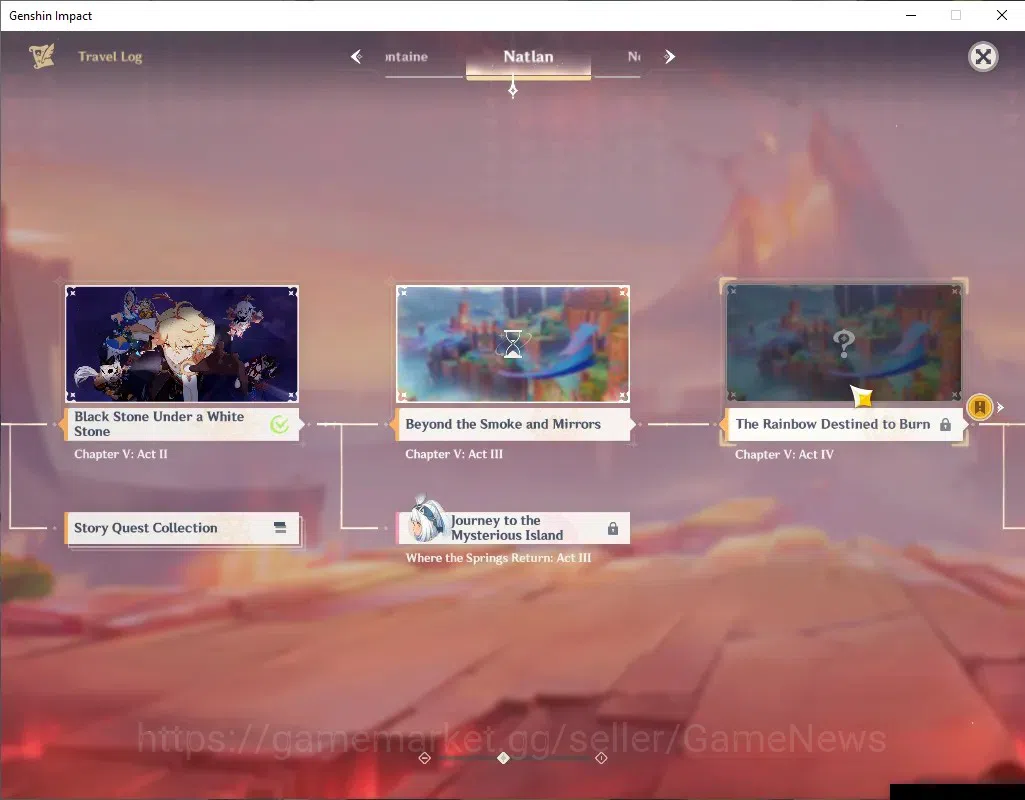Click the hourglass icon on Act III image
The height and width of the screenshot is (800, 1025).
(x=513, y=344)
